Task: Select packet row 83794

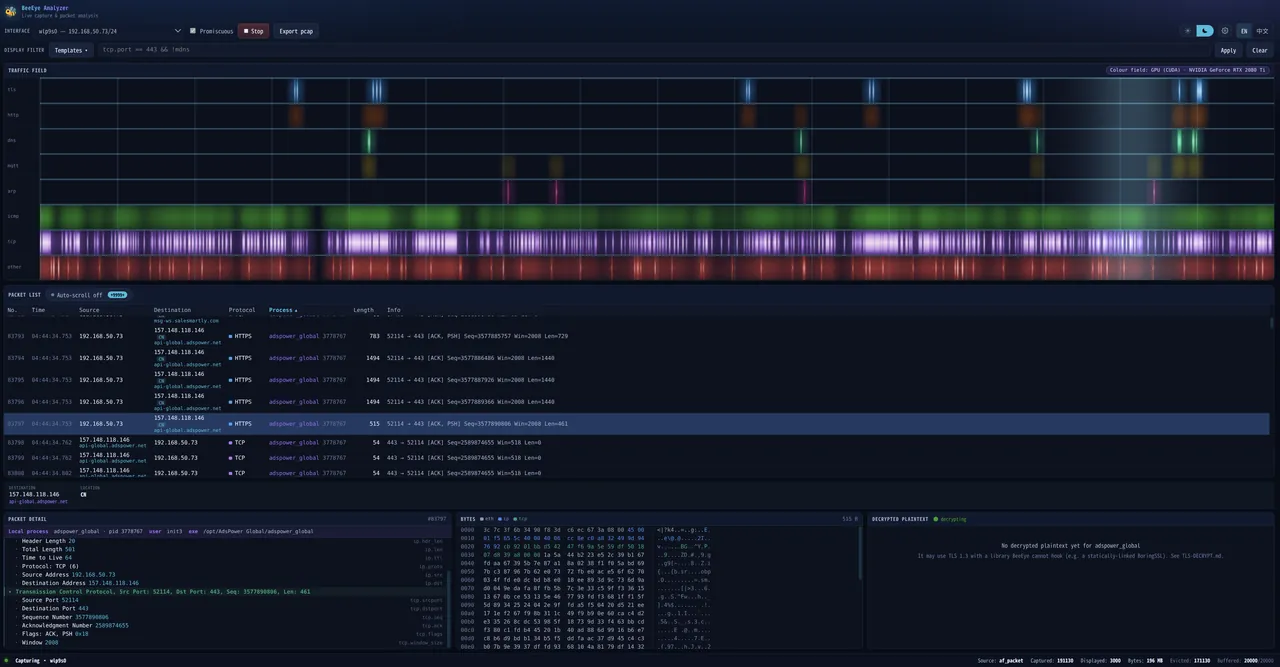Action: (x=638, y=358)
